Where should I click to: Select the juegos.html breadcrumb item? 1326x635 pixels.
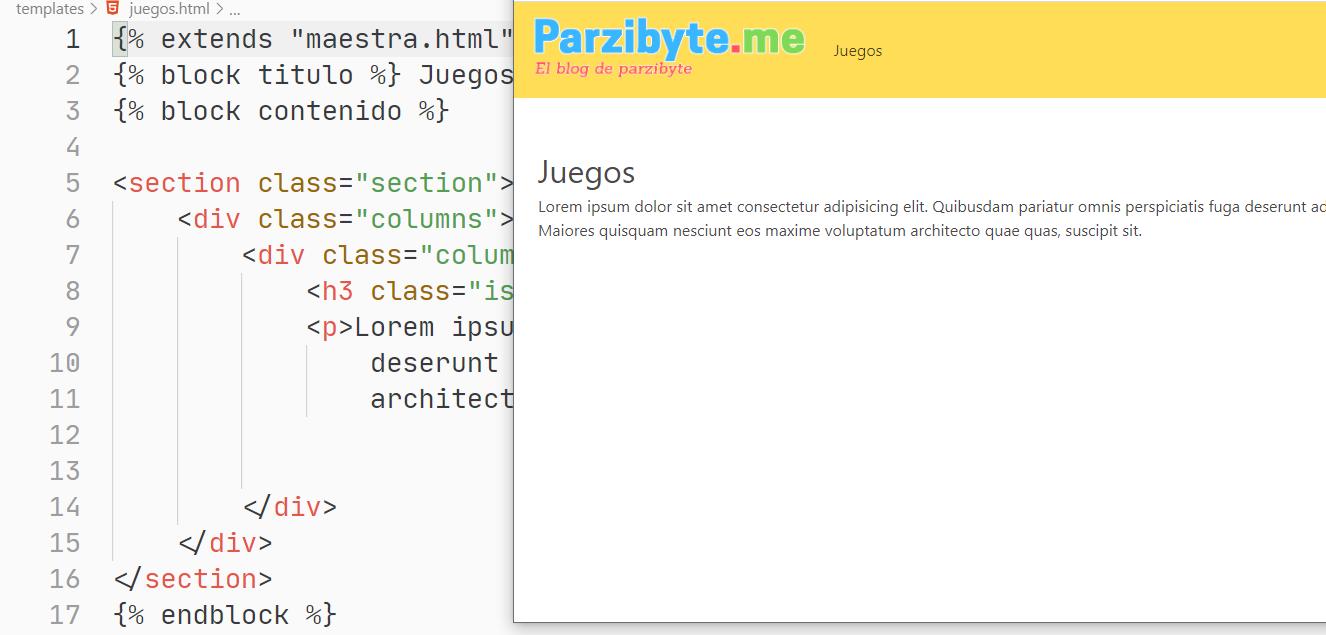coord(169,9)
